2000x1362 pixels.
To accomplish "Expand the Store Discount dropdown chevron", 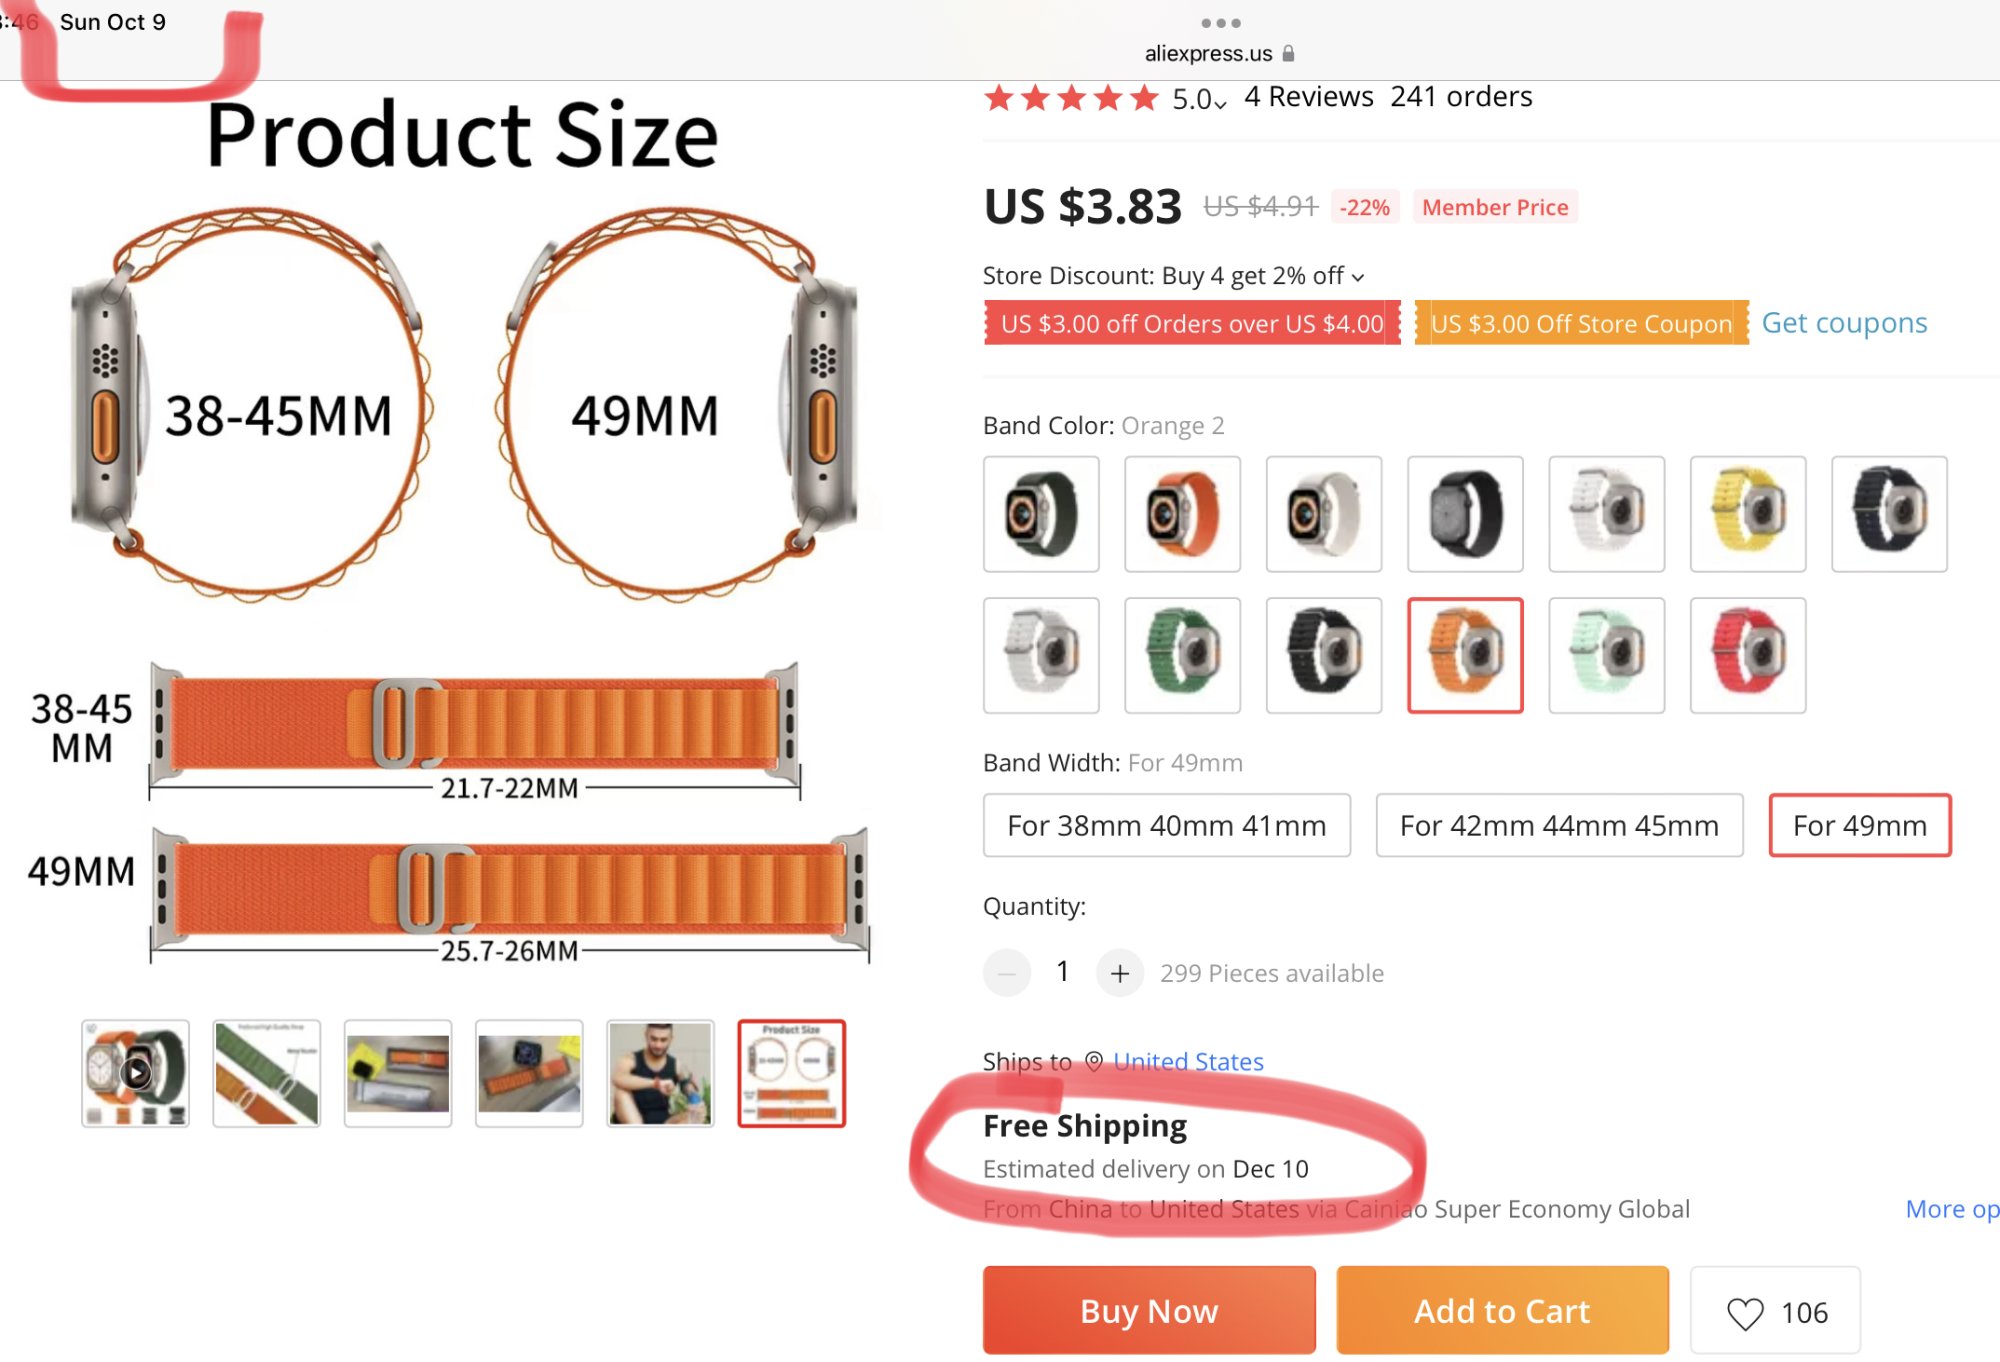I will (1358, 277).
